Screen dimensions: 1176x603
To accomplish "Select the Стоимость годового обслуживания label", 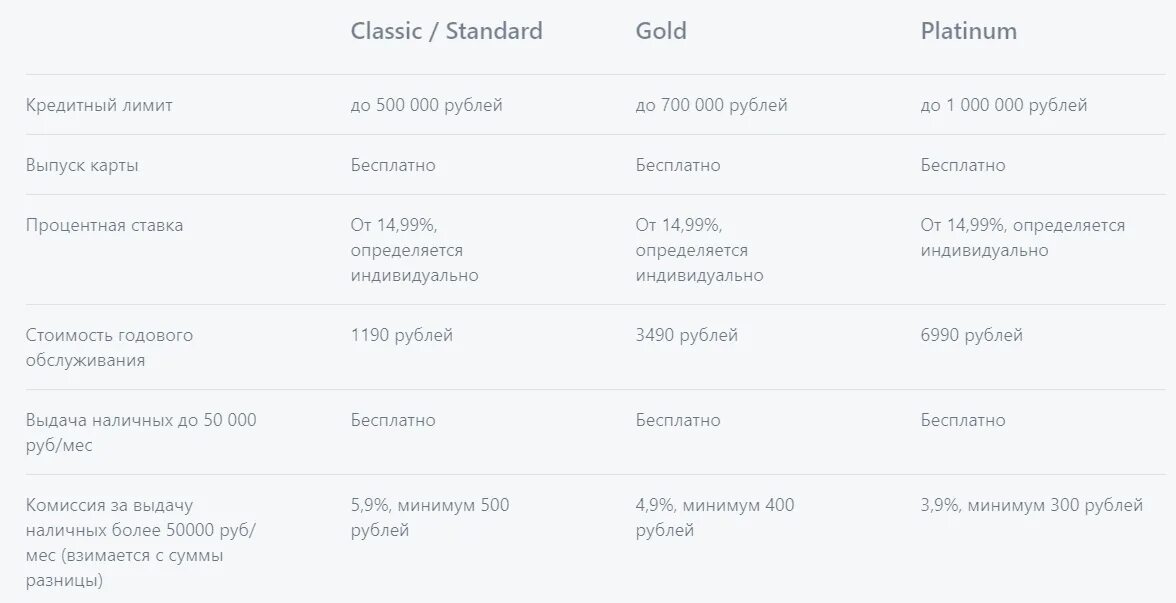I will tap(109, 347).
